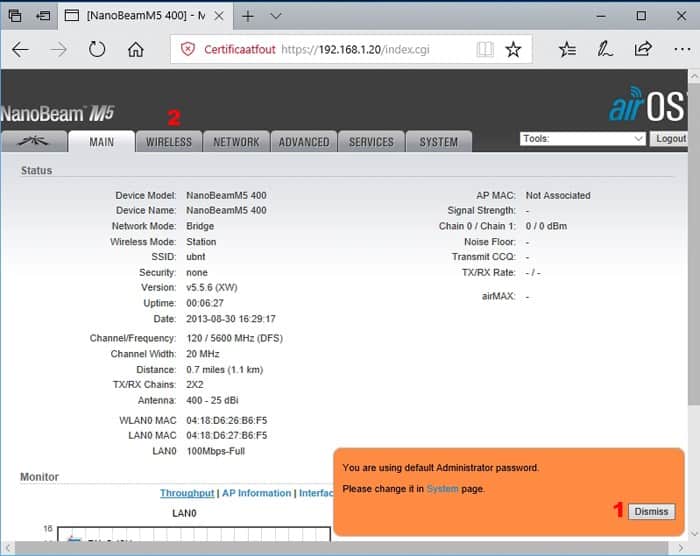This screenshot has width=700, height=556.
Task: Click the Network Mode value Bridge
Action: tap(200, 226)
